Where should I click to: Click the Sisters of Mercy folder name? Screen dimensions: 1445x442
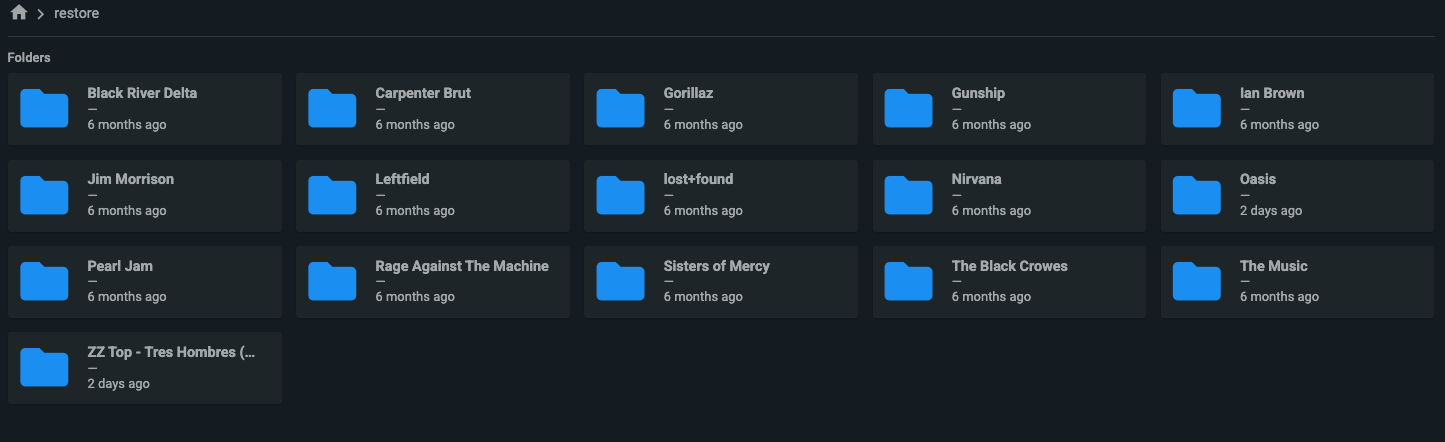coord(716,266)
